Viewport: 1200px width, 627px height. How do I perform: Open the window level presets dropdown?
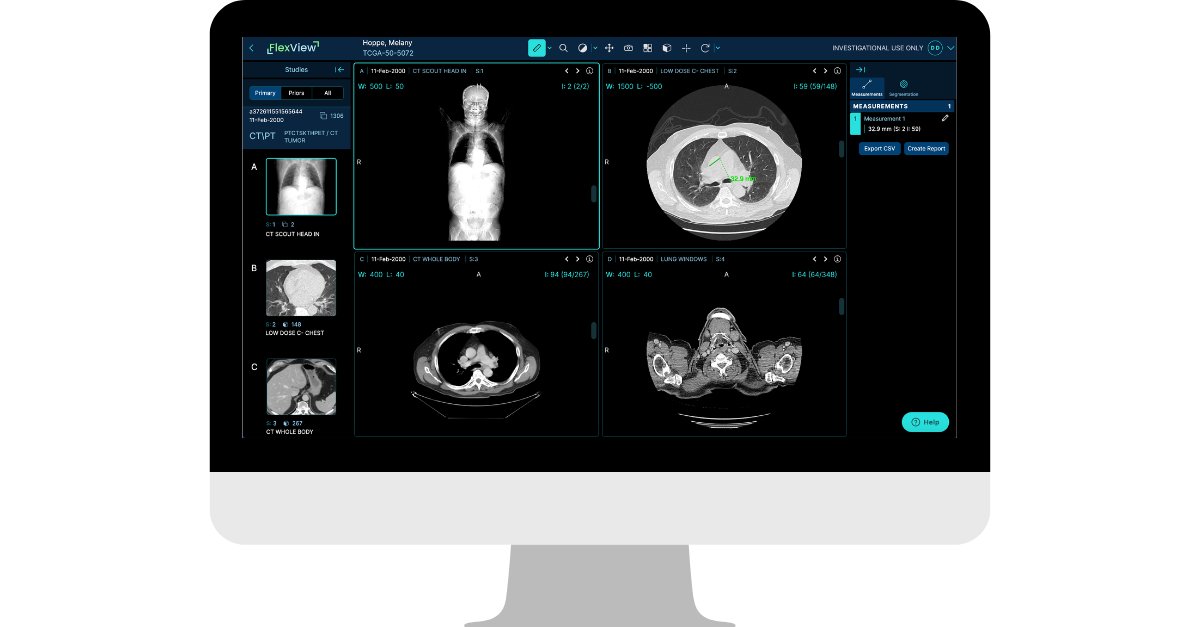596,47
